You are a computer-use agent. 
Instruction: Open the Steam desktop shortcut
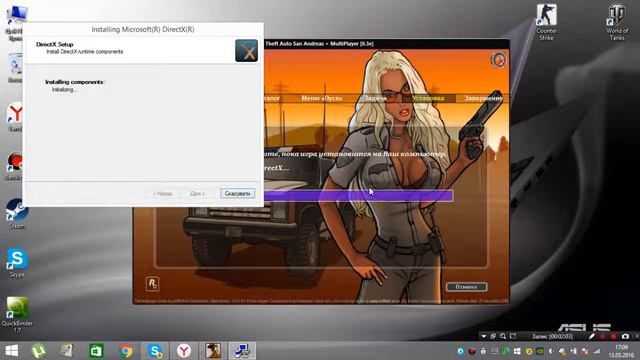pos(16,213)
